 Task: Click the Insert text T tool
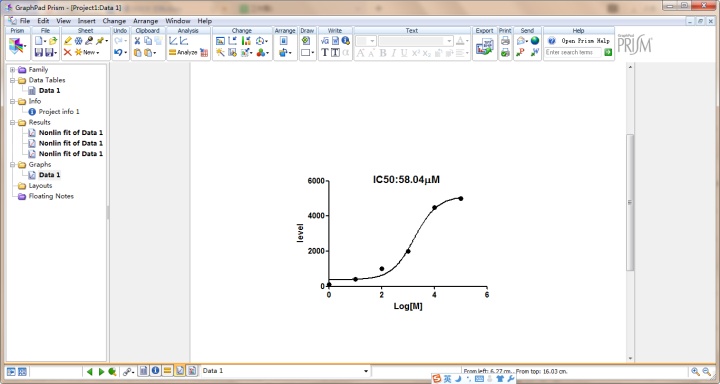(325, 52)
